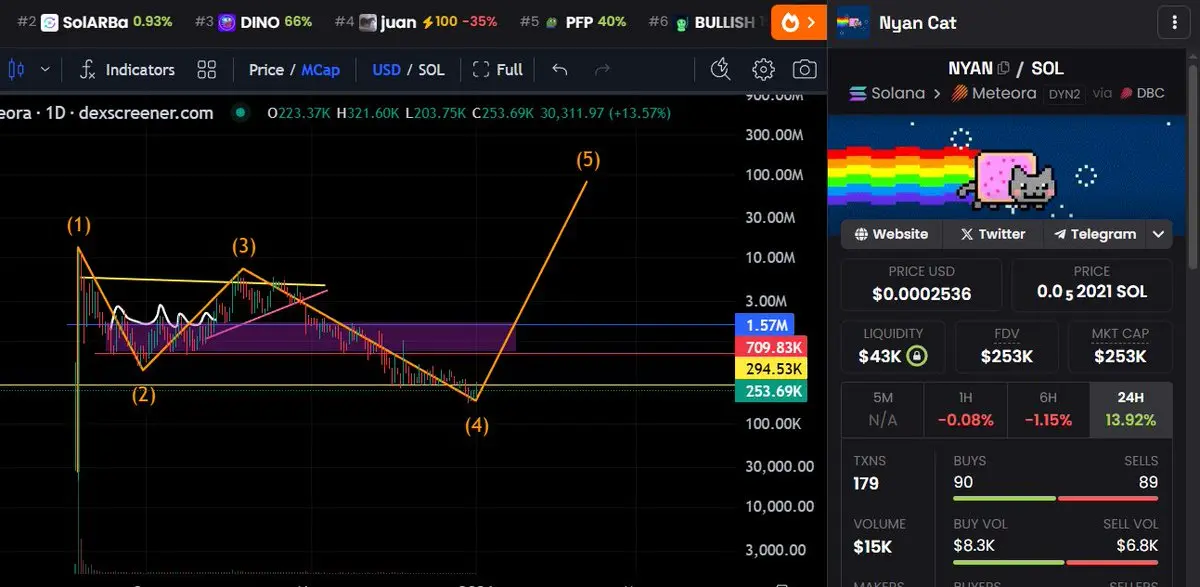
Task: Click the FDV $253K box
Action: [1007, 346]
